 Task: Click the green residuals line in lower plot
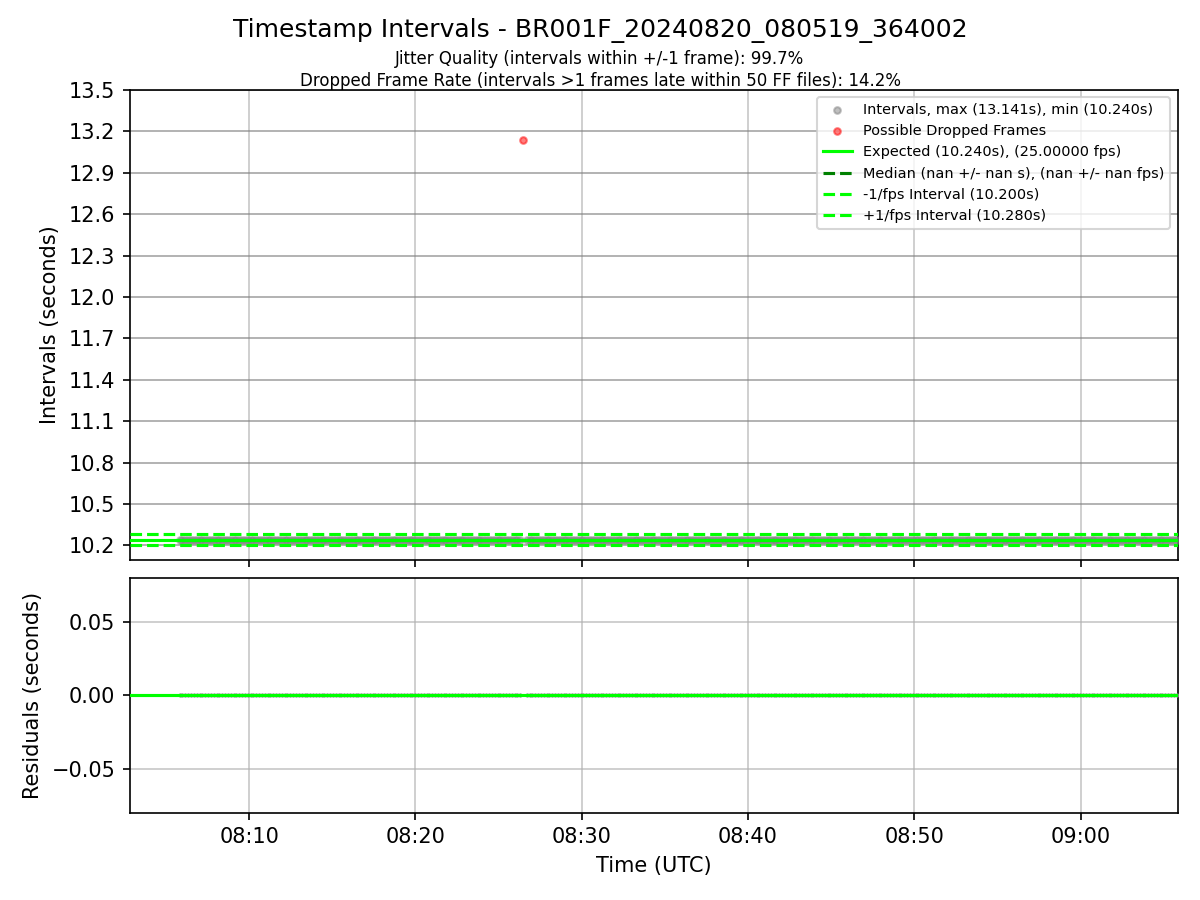pos(654,695)
